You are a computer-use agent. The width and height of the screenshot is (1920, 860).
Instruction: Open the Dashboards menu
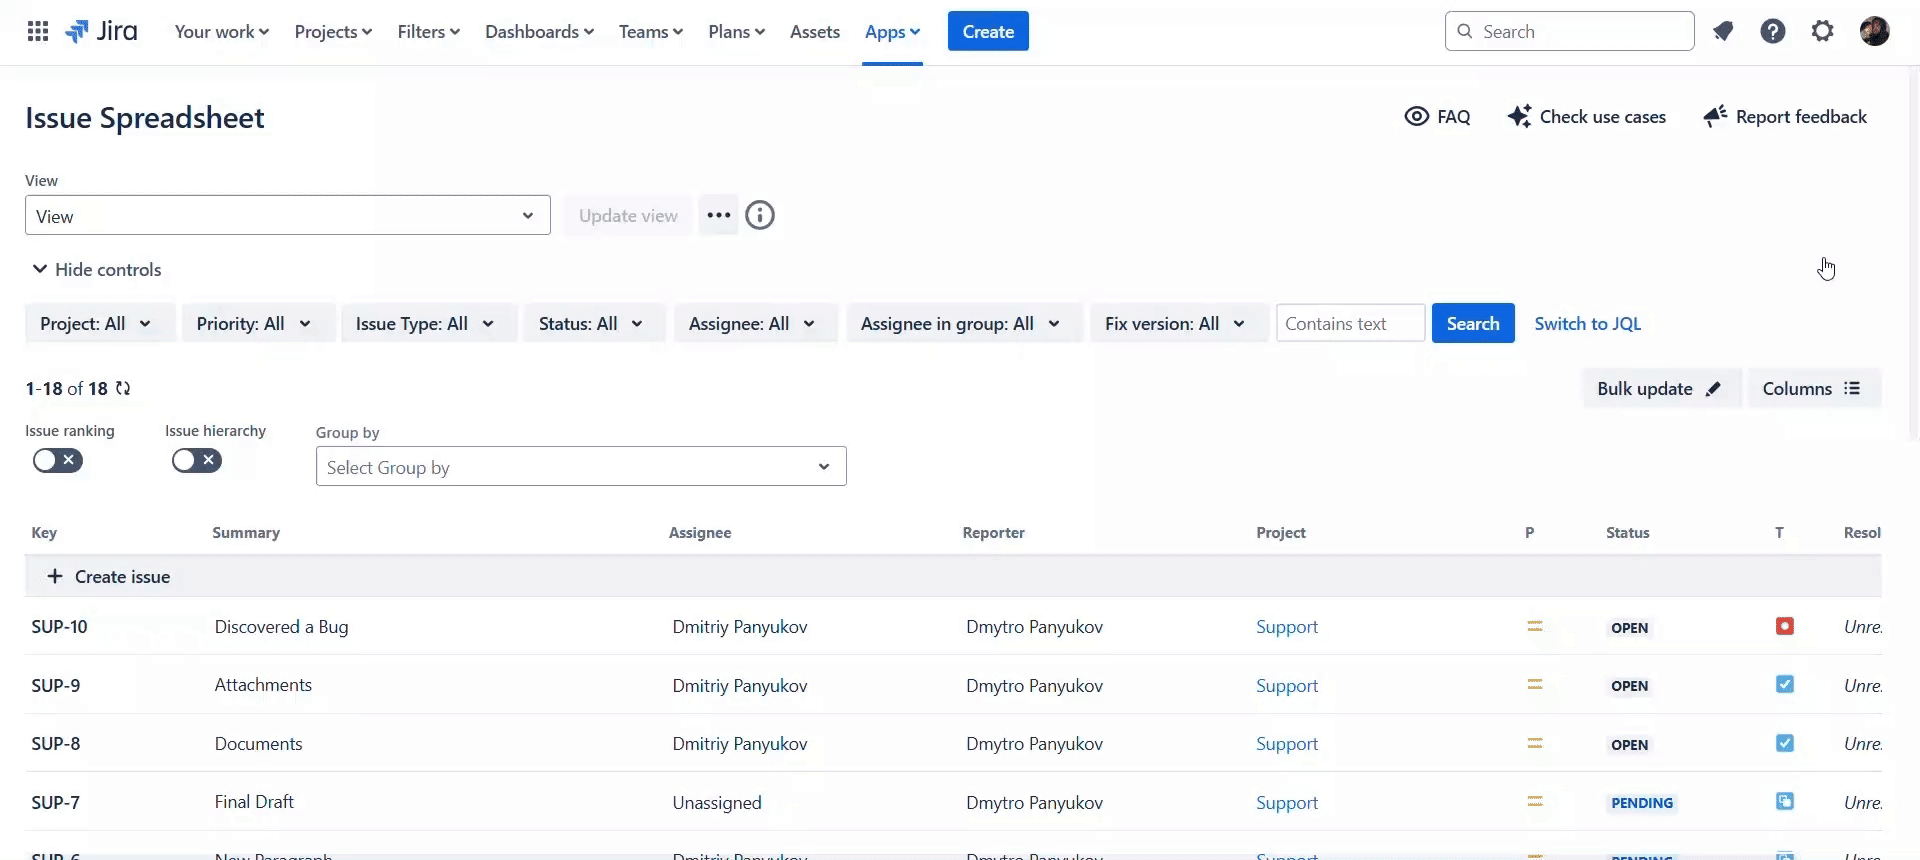pyautogui.click(x=538, y=32)
